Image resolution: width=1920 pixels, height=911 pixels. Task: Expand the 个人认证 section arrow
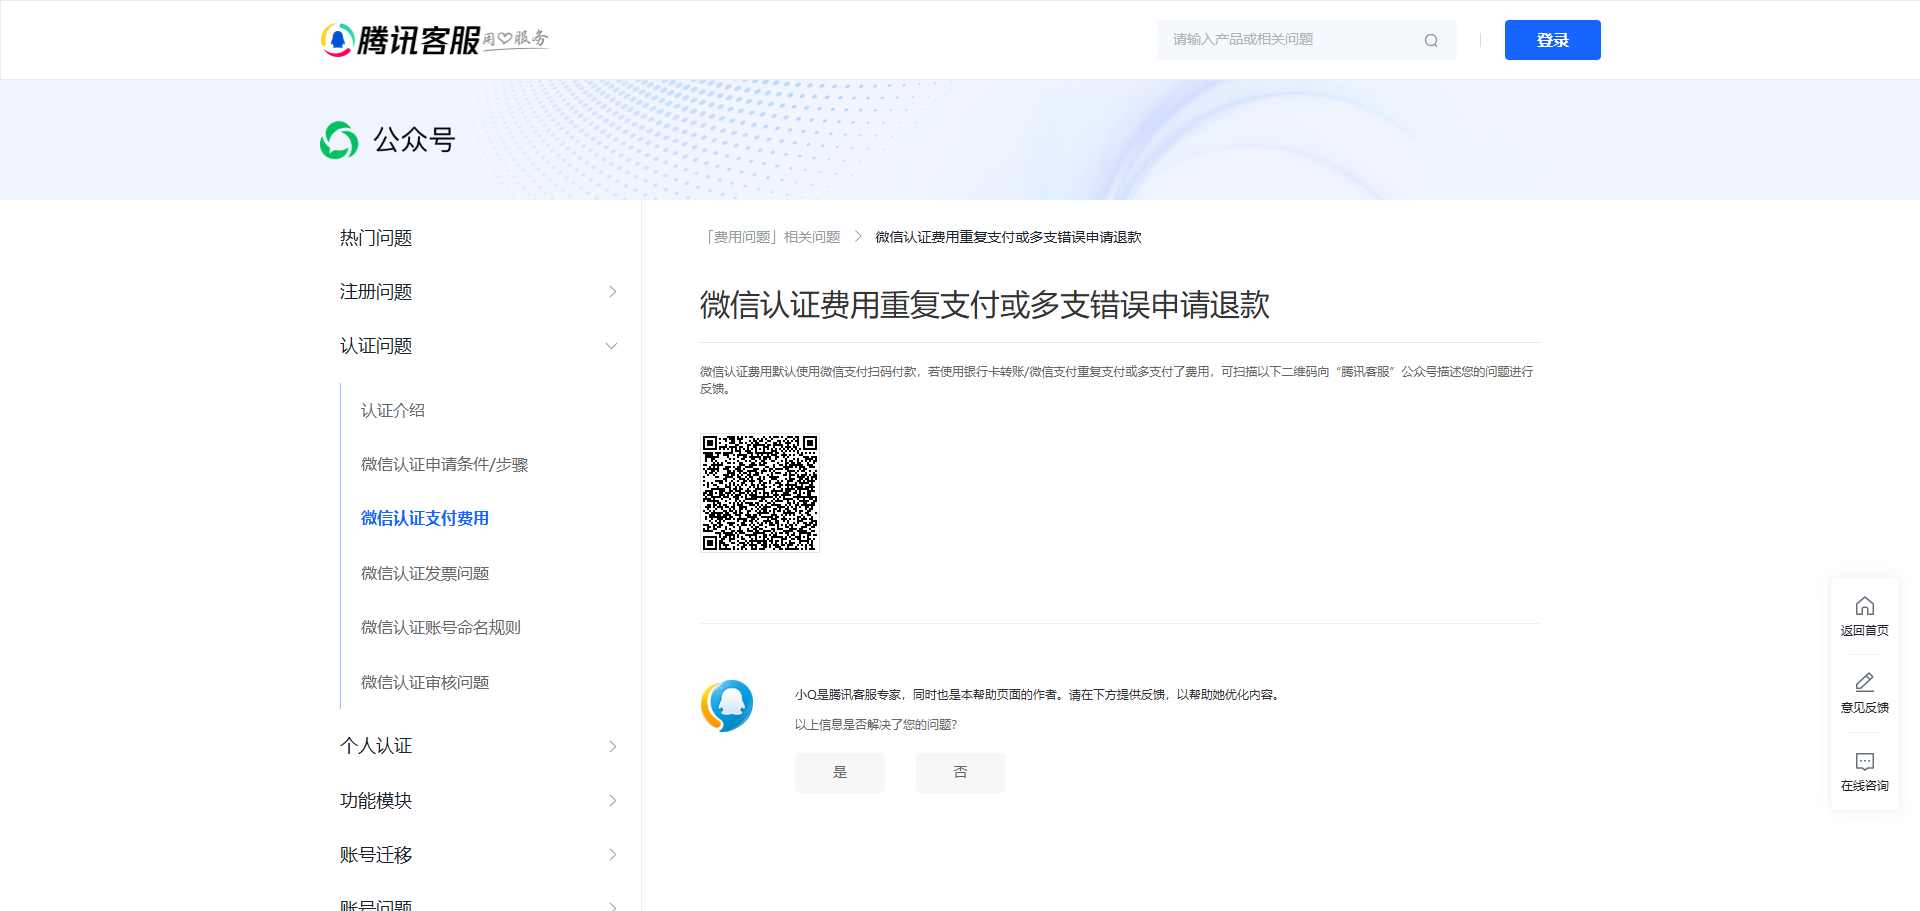613,747
